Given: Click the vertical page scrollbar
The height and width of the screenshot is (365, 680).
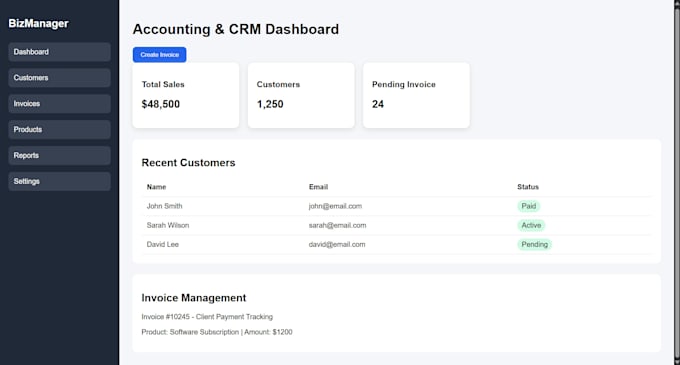Looking at the screenshot, I should [677, 182].
